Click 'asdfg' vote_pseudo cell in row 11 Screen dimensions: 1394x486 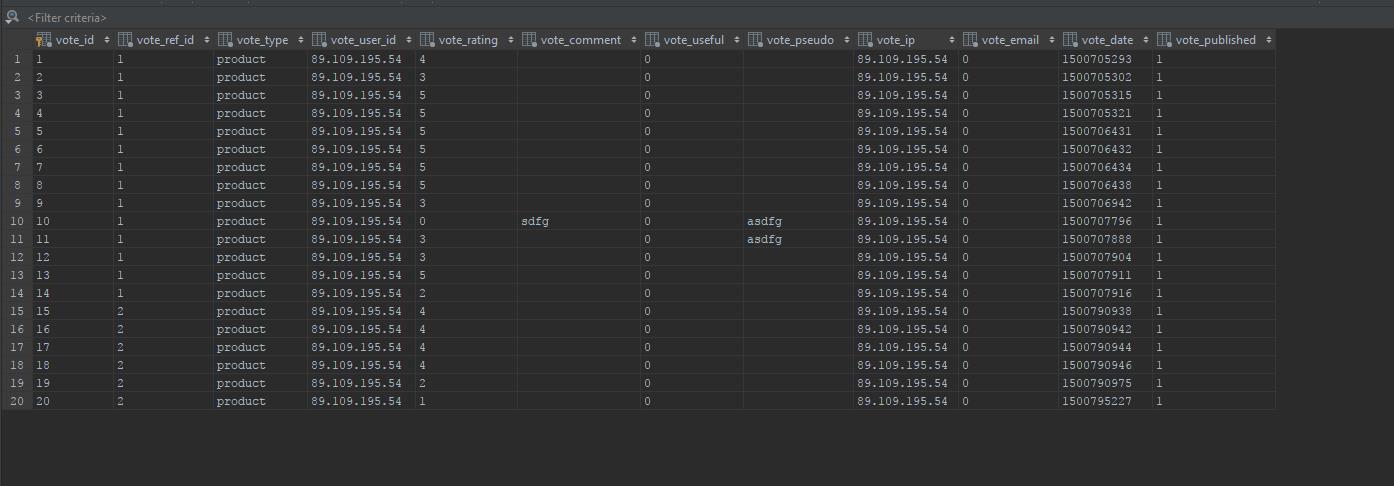coord(798,239)
